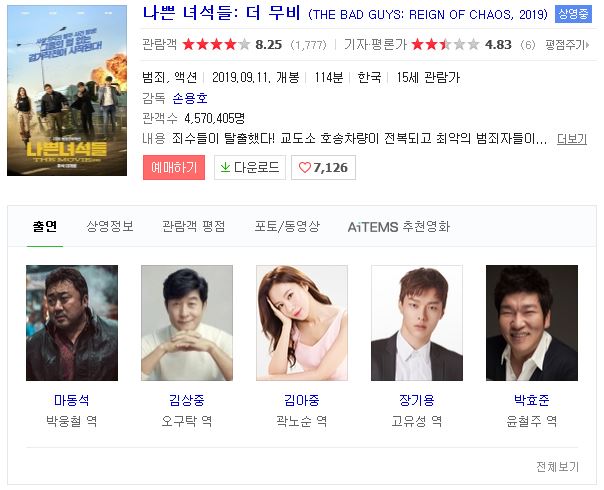Click the heart like icon showing 7,126
Viewport: 604px width, 490px height.
click(304, 168)
